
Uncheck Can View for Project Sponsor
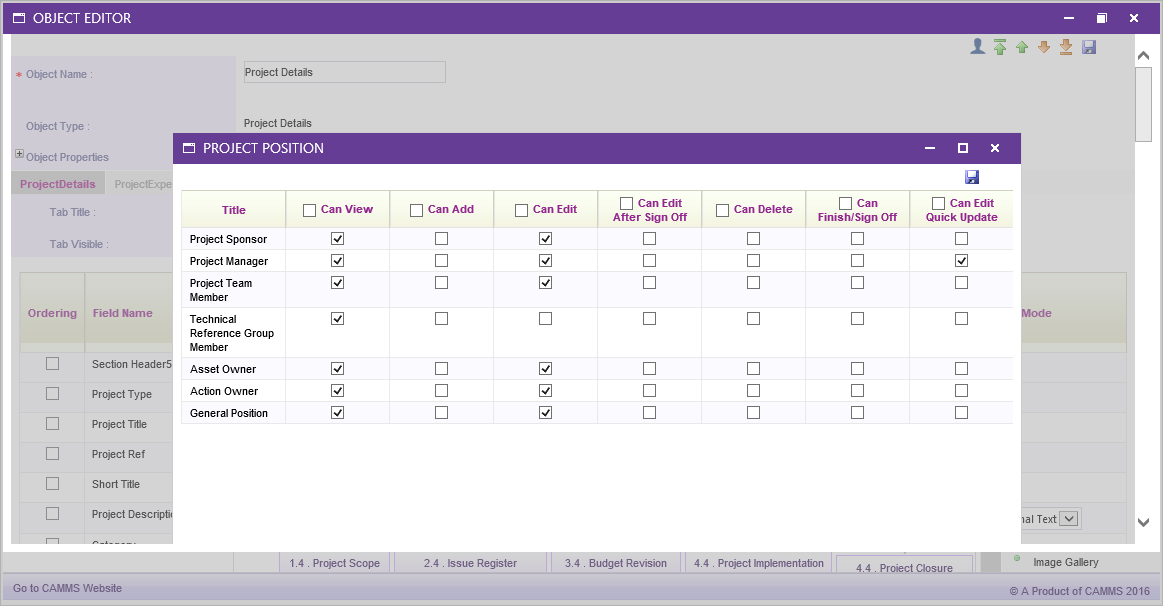point(337,239)
